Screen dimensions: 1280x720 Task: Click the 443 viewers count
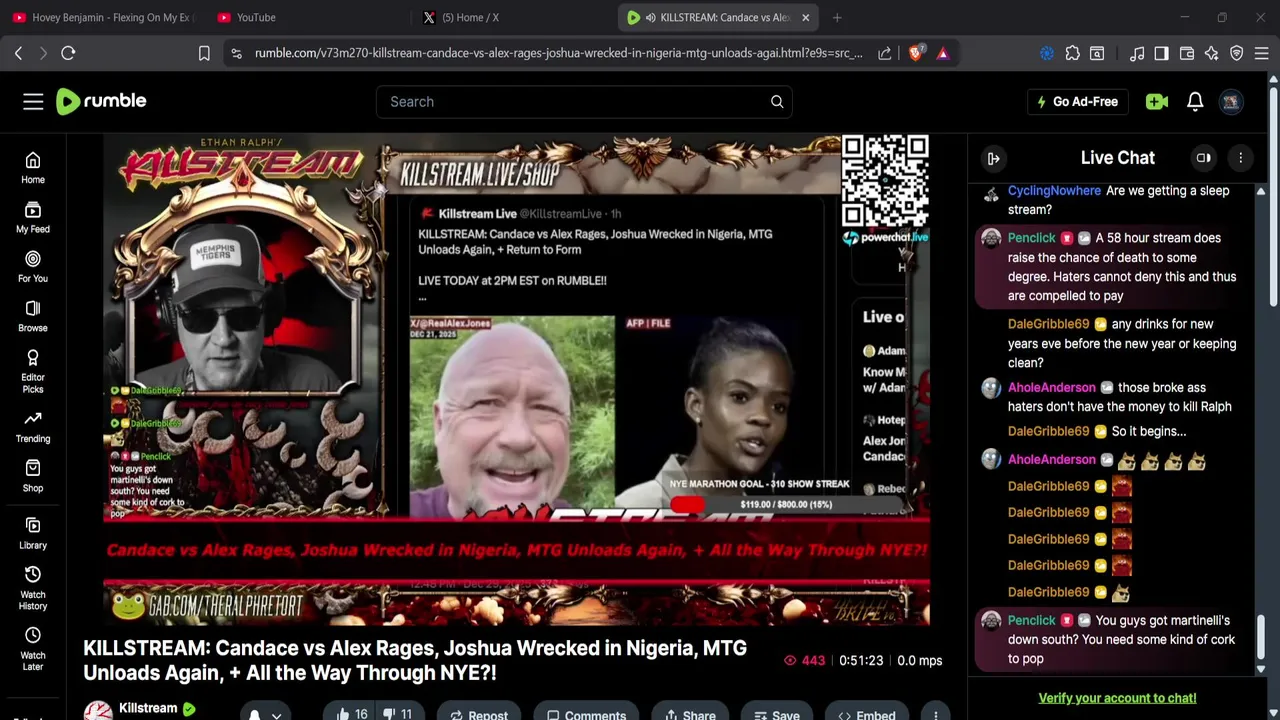click(x=804, y=660)
